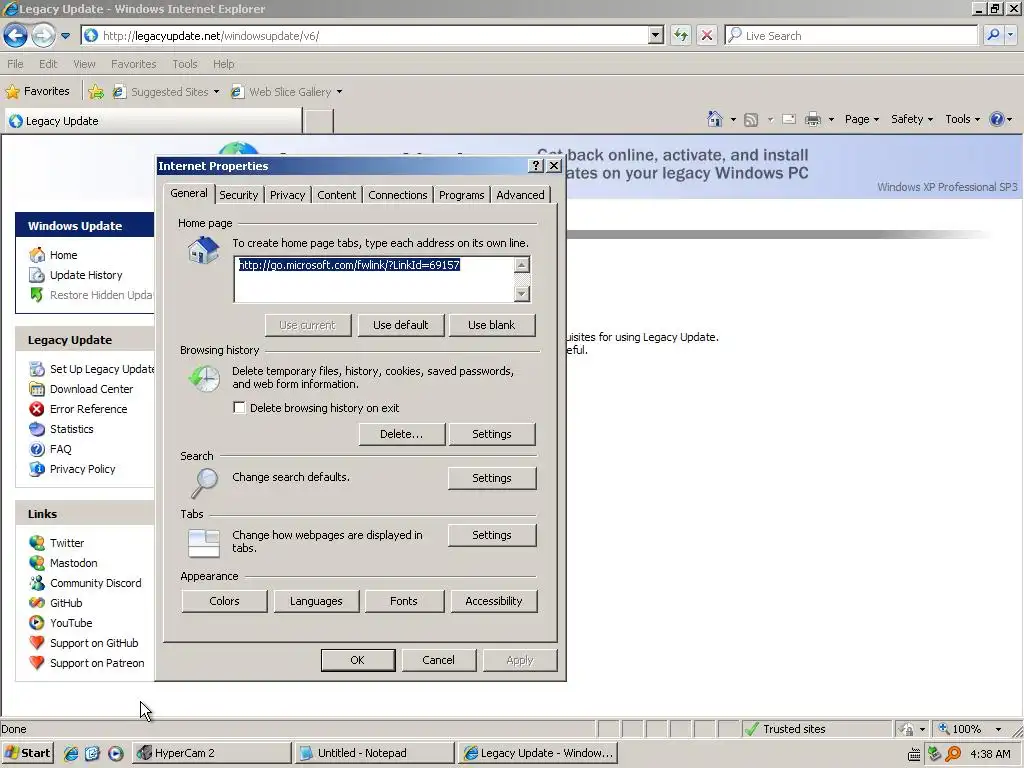Click the home page URL text box
Screen dimensions: 1024x768
pyautogui.click(x=375, y=280)
